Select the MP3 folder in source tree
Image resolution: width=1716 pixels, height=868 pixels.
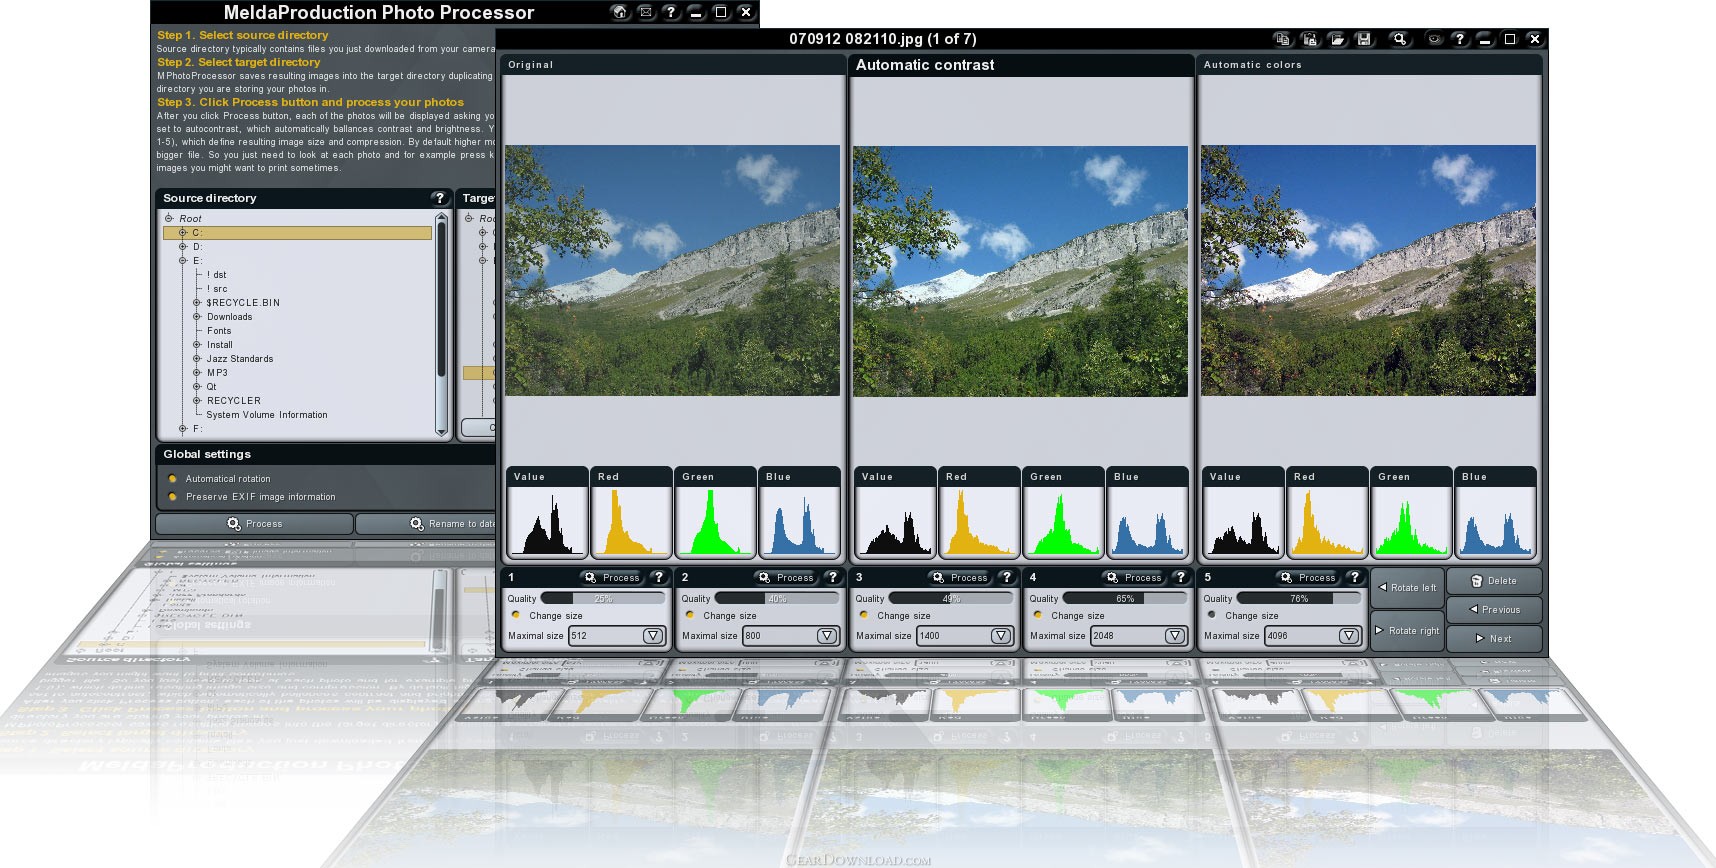click(217, 373)
